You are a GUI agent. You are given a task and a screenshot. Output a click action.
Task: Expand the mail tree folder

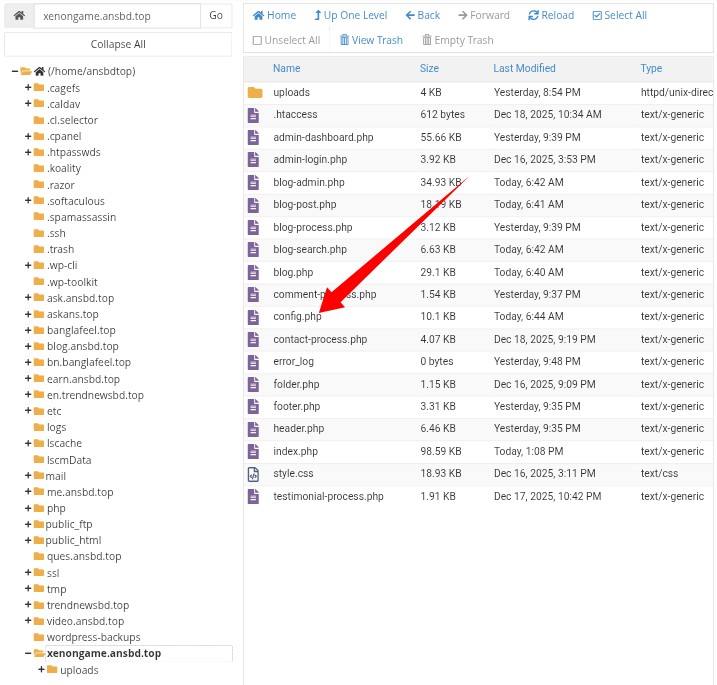click(x=28, y=476)
